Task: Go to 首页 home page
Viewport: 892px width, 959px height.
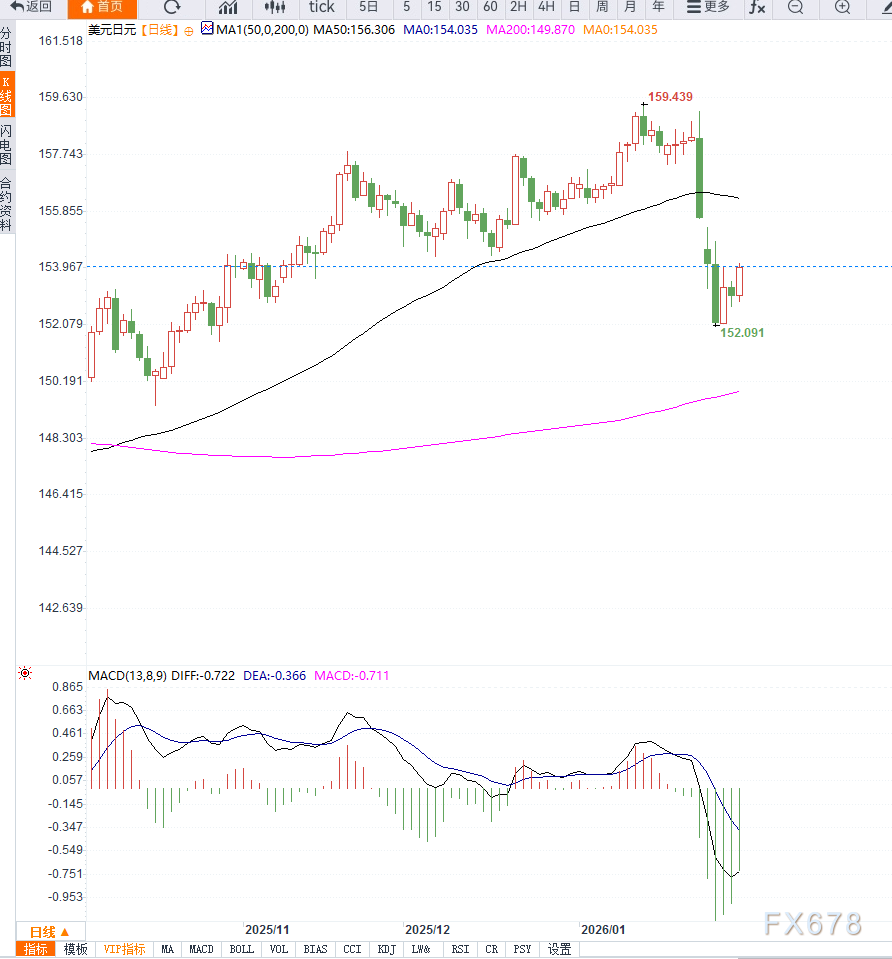Action: [x=102, y=7]
